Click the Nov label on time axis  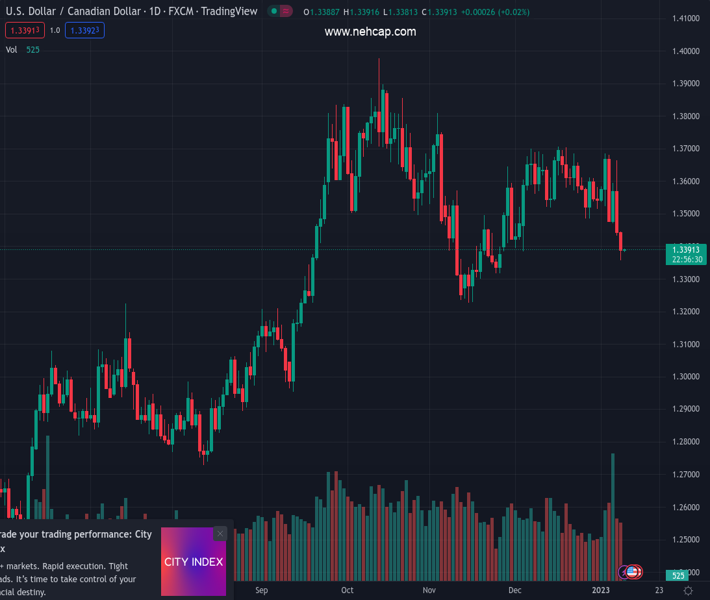click(429, 591)
